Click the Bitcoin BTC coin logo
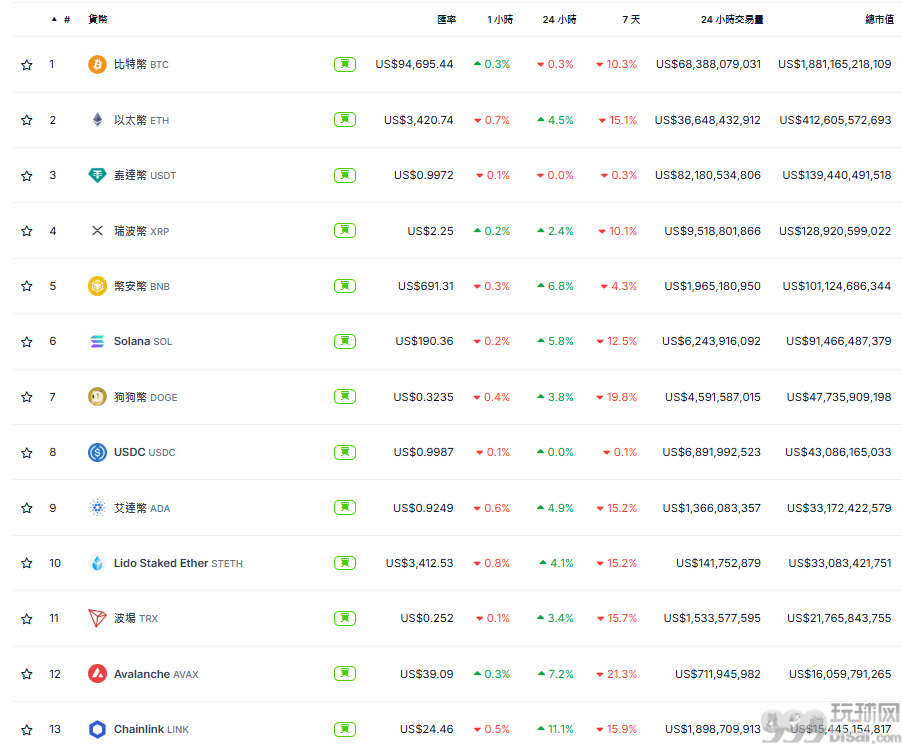The height and width of the screenshot is (744, 902). point(97,64)
